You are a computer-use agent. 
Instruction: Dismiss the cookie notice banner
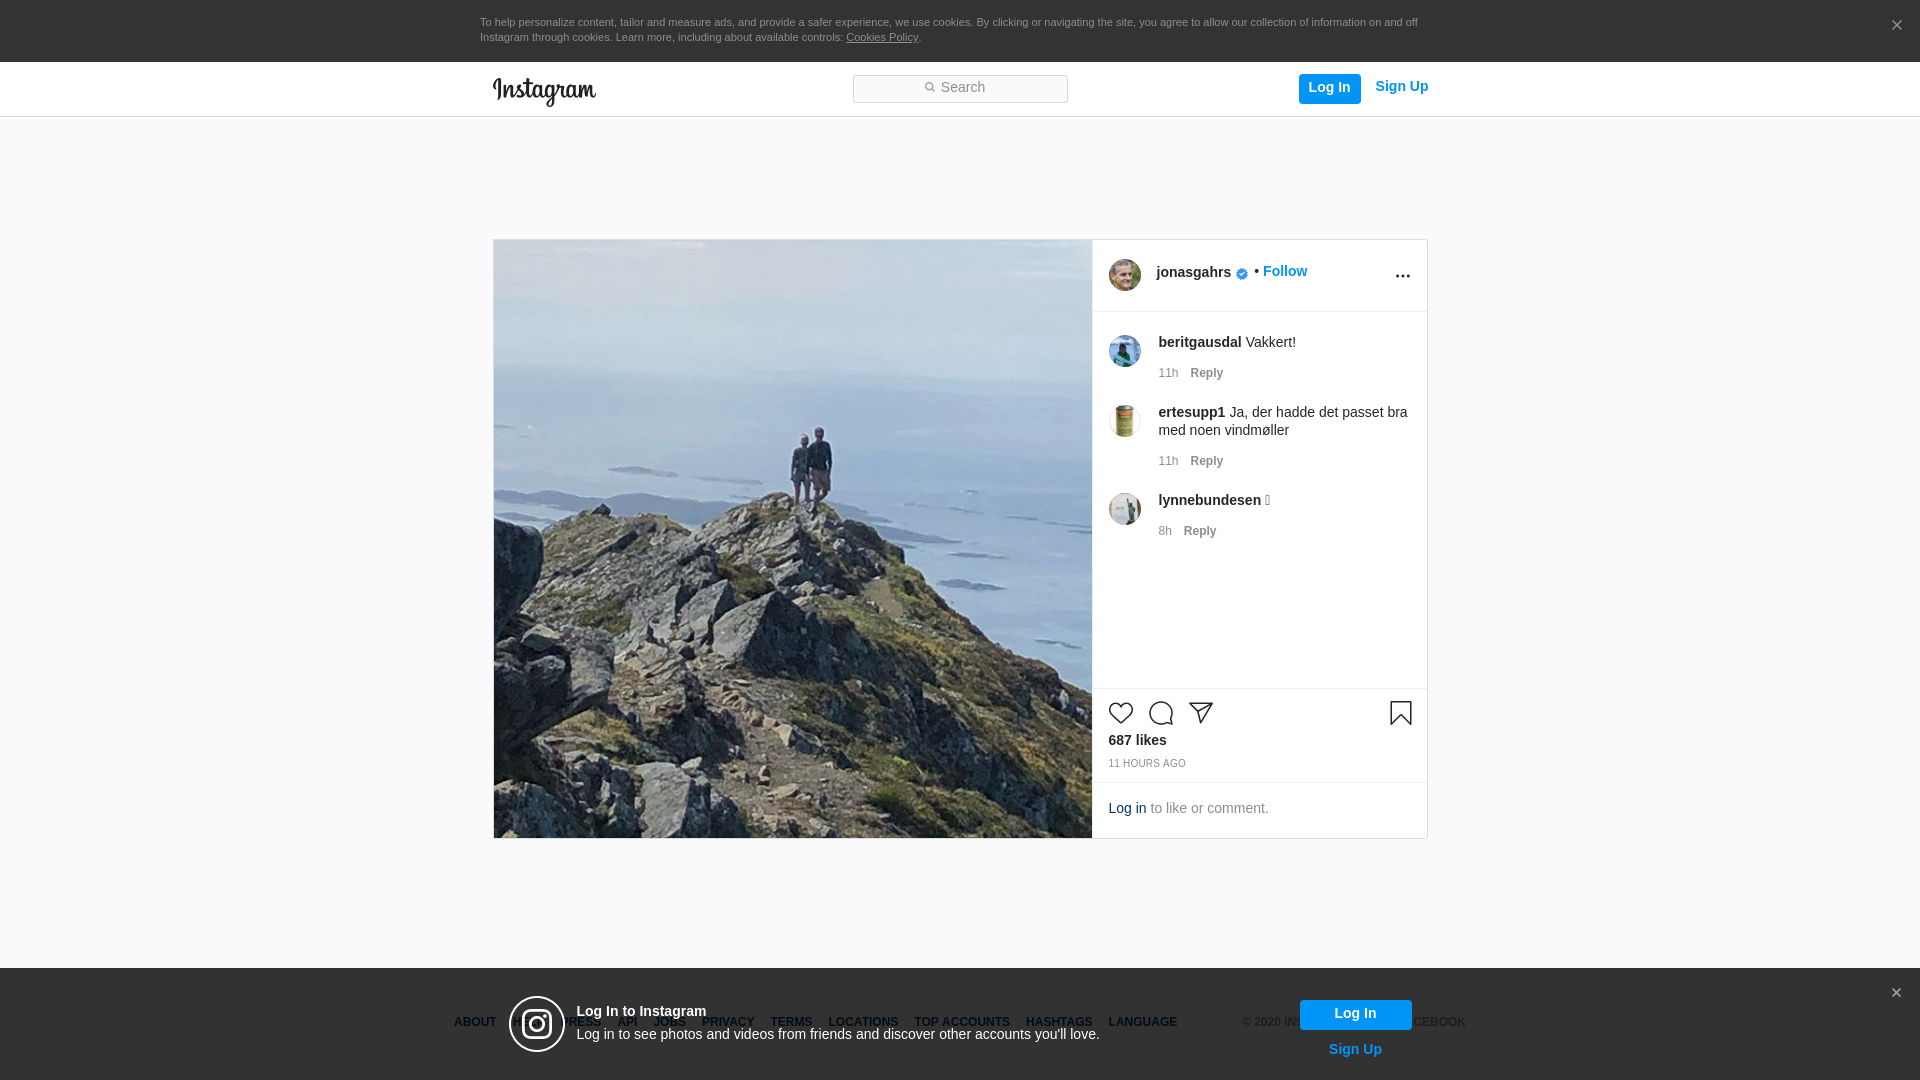pos(1896,26)
